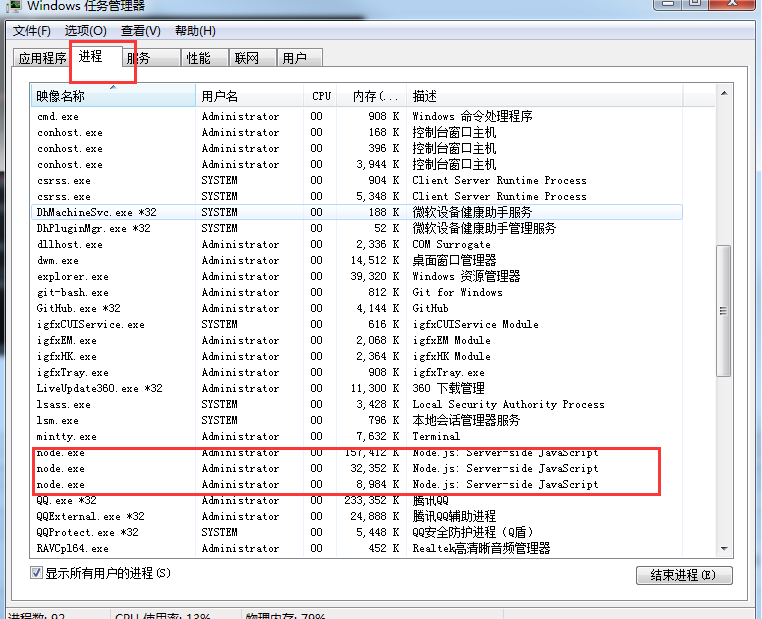The image size is (762, 619).
Task: Switch to the 应用程序 tab
Action: point(42,58)
